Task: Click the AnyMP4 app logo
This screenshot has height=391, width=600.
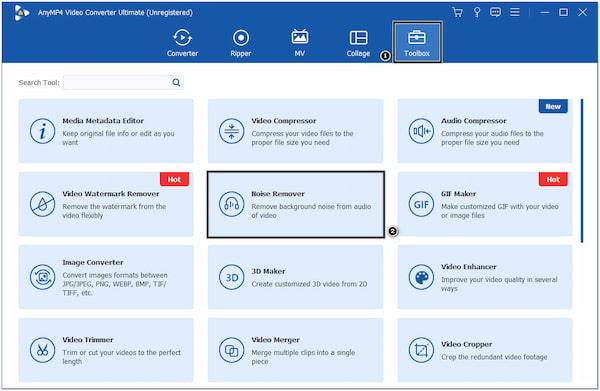Action: point(21,13)
